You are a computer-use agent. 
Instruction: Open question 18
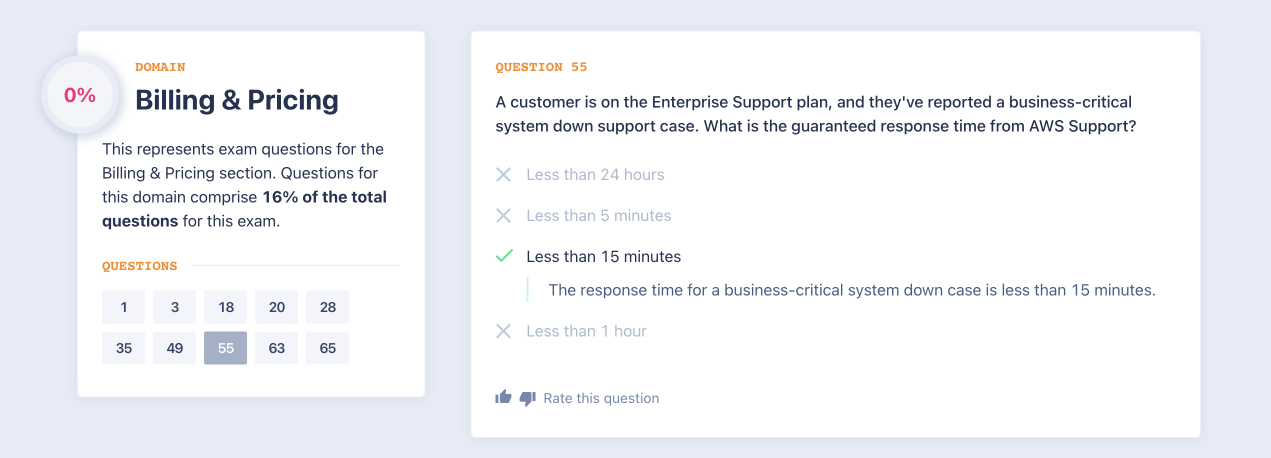226,307
